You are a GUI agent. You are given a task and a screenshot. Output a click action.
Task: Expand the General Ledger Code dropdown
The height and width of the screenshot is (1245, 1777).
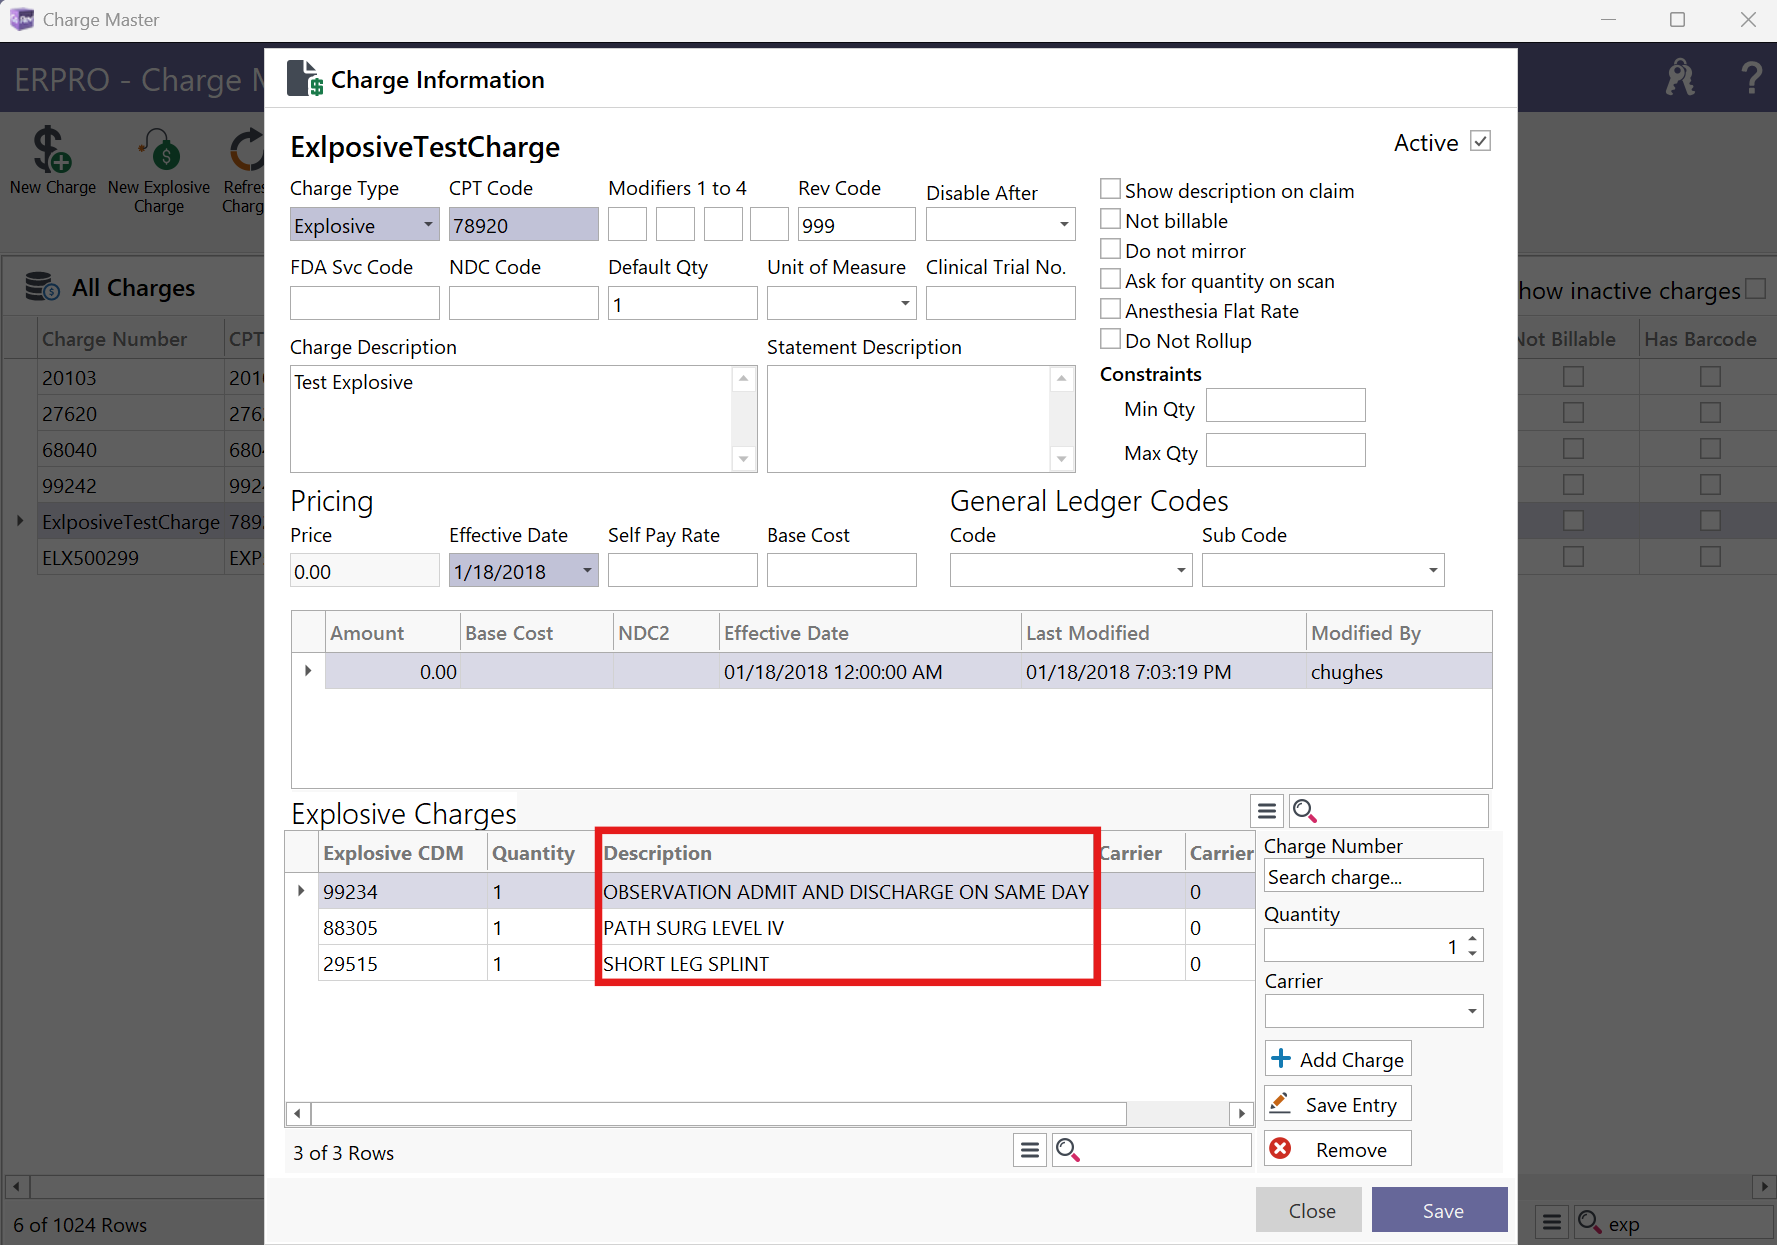(x=1181, y=571)
